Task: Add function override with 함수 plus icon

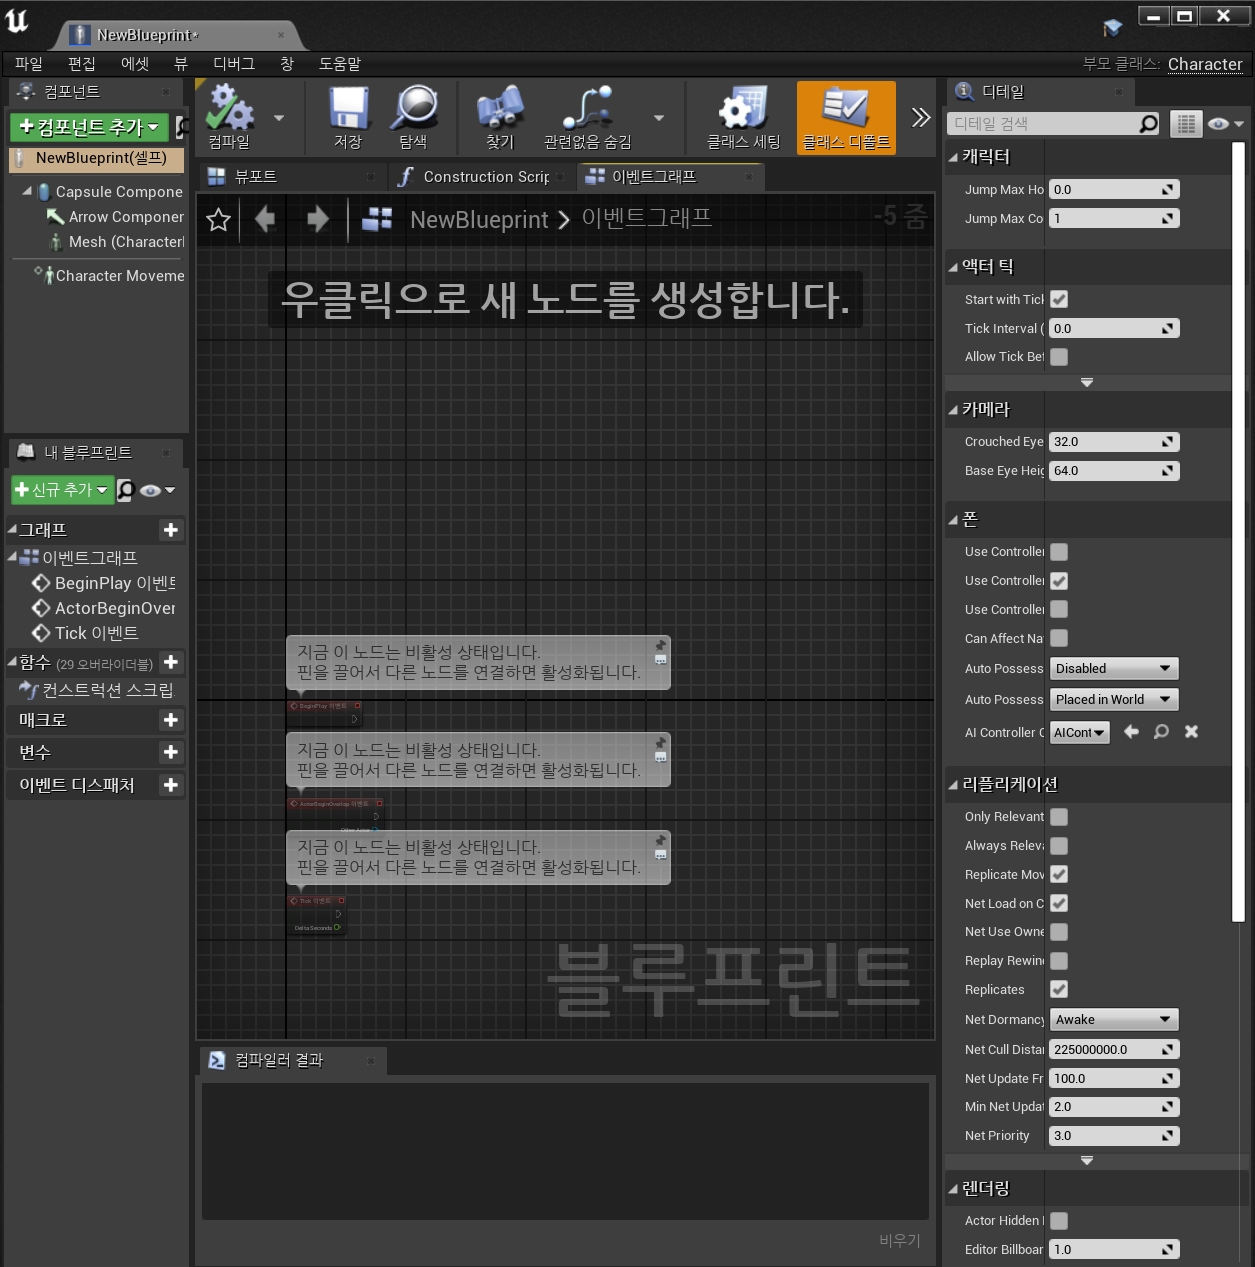Action: pos(171,662)
